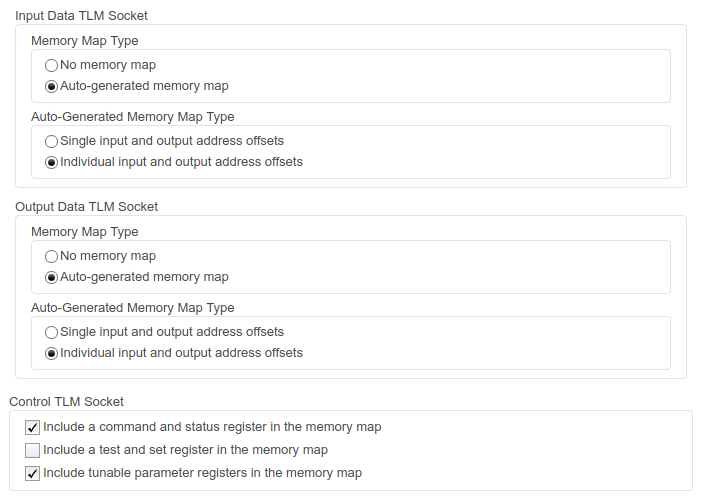
Task: Click 'Auto-Generated Memory Map Type' heading in Output section
Action: pos(133,308)
